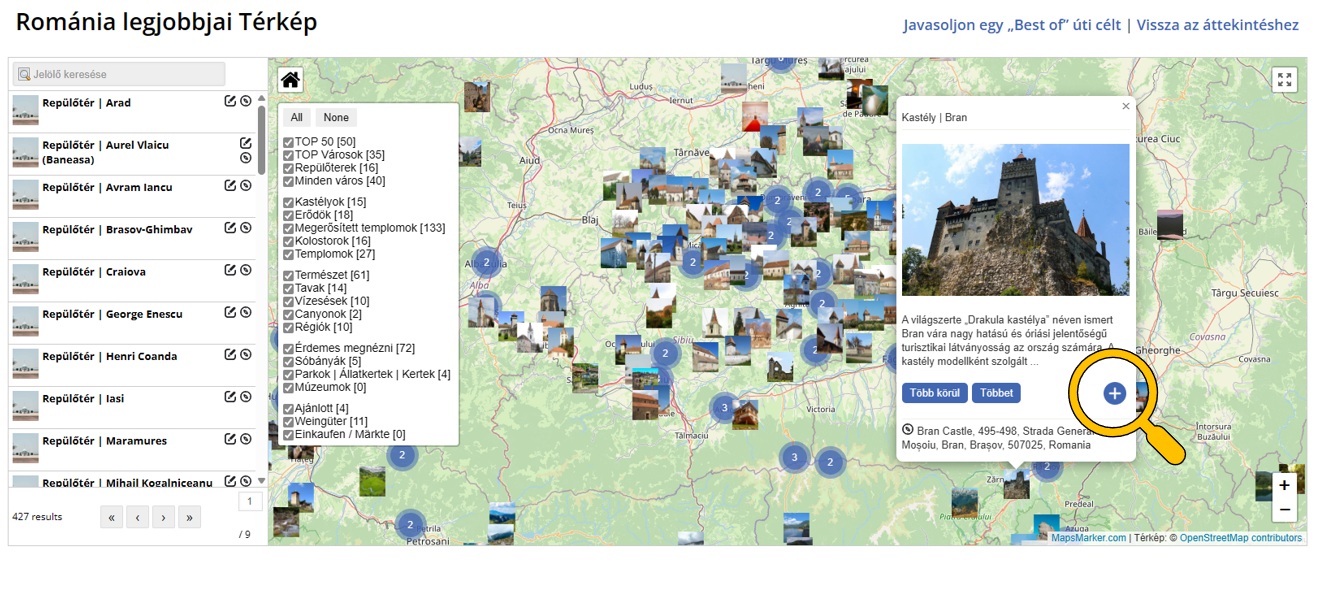The image size is (1329, 597).
Task: Toggle the TOP 50 [50] checkbox
Action: [288, 142]
